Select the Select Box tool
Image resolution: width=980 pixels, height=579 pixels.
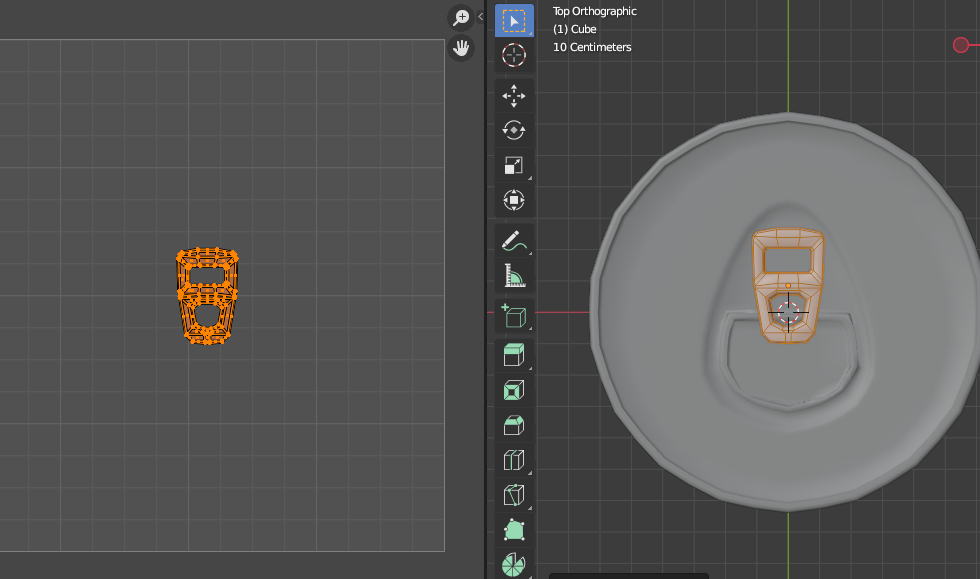[x=514, y=21]
